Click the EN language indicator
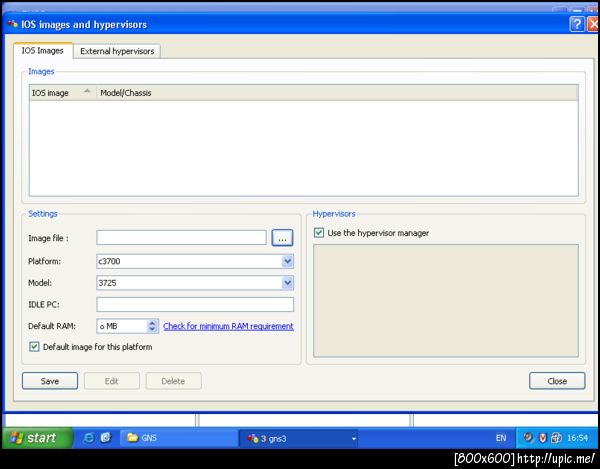The image size is (600, 469). tap(501, 438)
